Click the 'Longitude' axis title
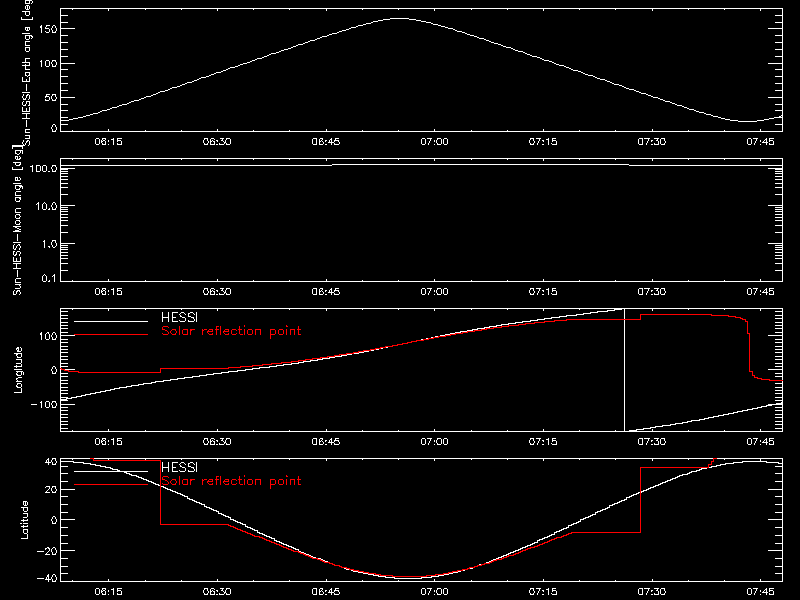This screenshot has width=800, height=600. [x=18, y=370]
